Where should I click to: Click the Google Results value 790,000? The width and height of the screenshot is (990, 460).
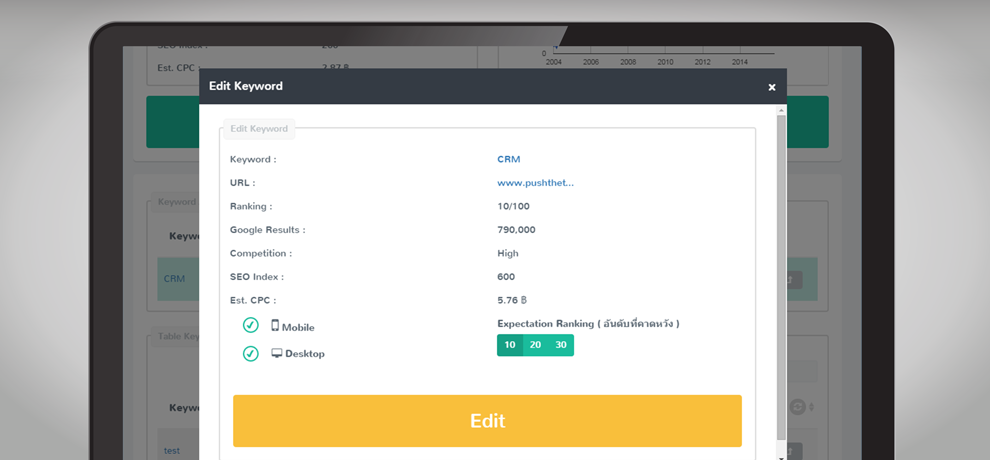[516, 230]
